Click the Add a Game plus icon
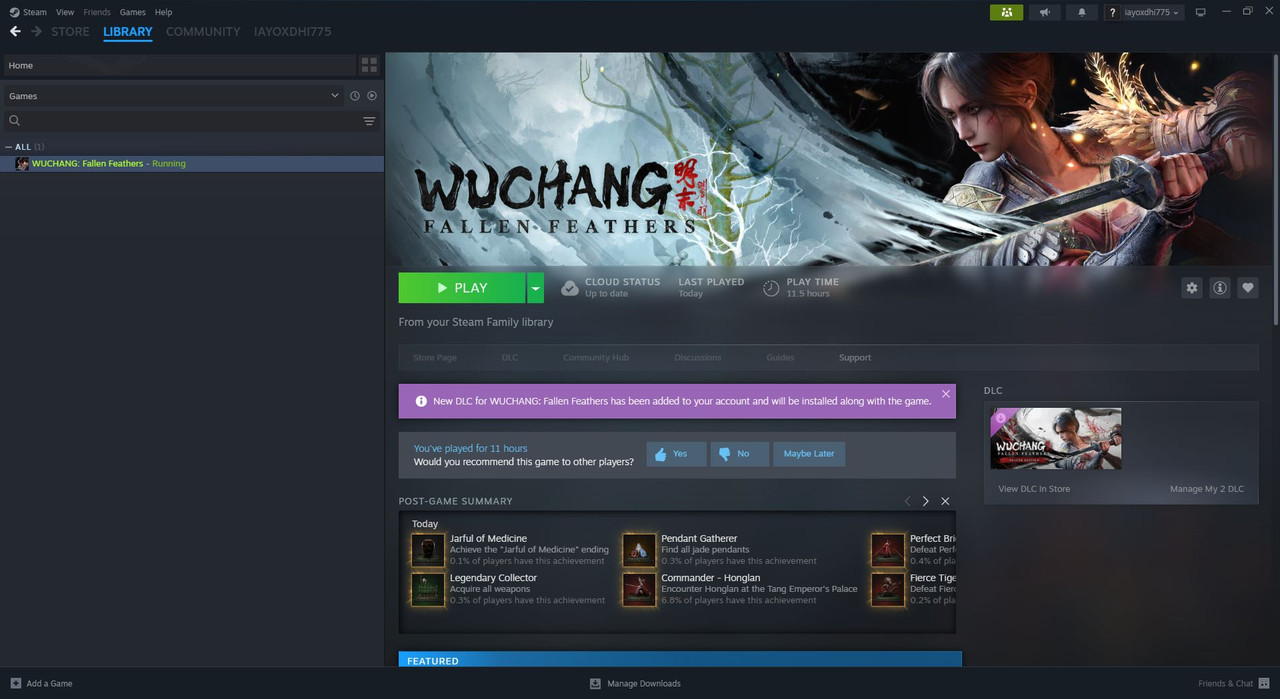 point(15,683)
